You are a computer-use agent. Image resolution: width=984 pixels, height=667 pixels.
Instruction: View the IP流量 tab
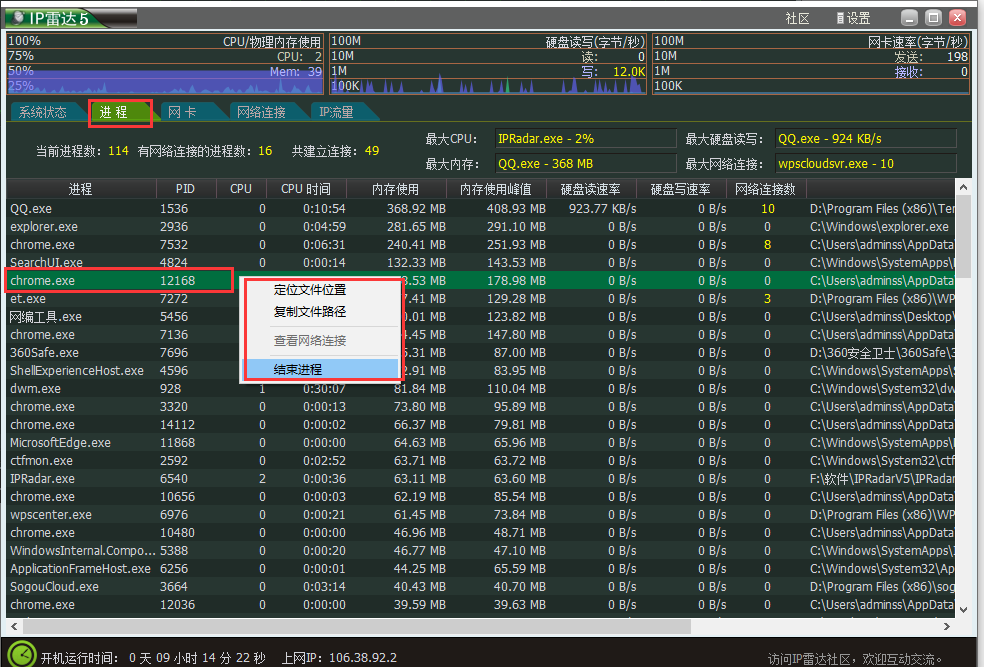(x=335, y=112)
